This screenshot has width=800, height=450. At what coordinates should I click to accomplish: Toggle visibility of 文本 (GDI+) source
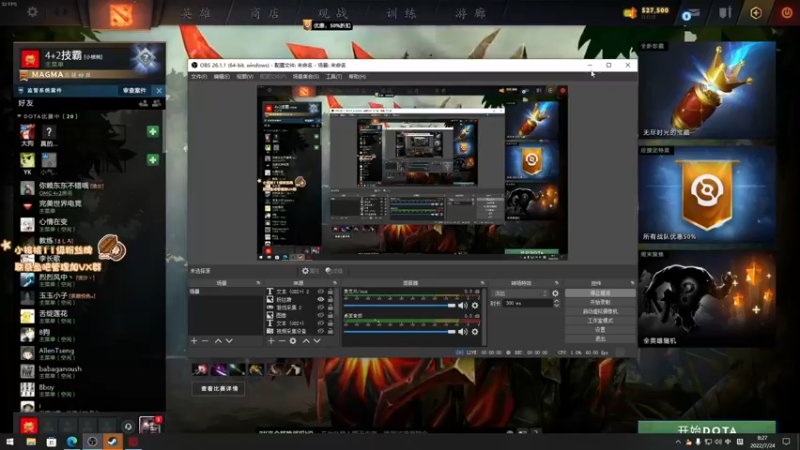320,323
